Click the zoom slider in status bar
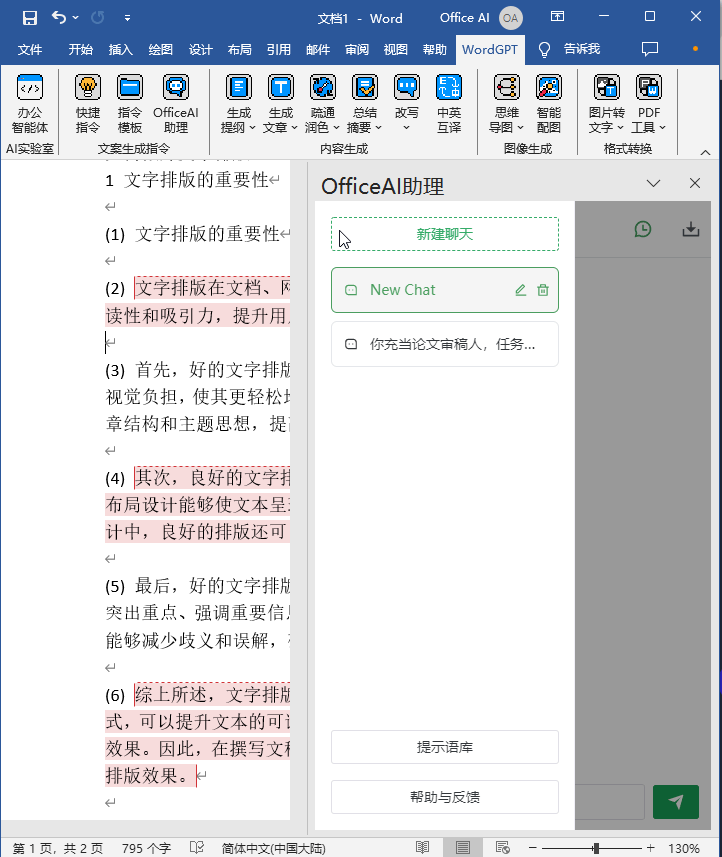The width and height of the screenshot is (722, 857). 596,848
